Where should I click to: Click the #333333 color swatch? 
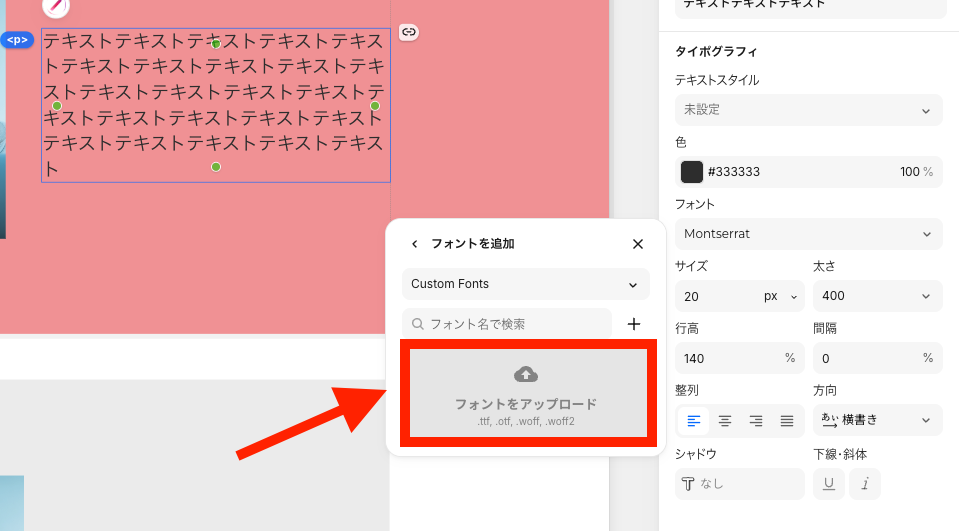(692, 172)
